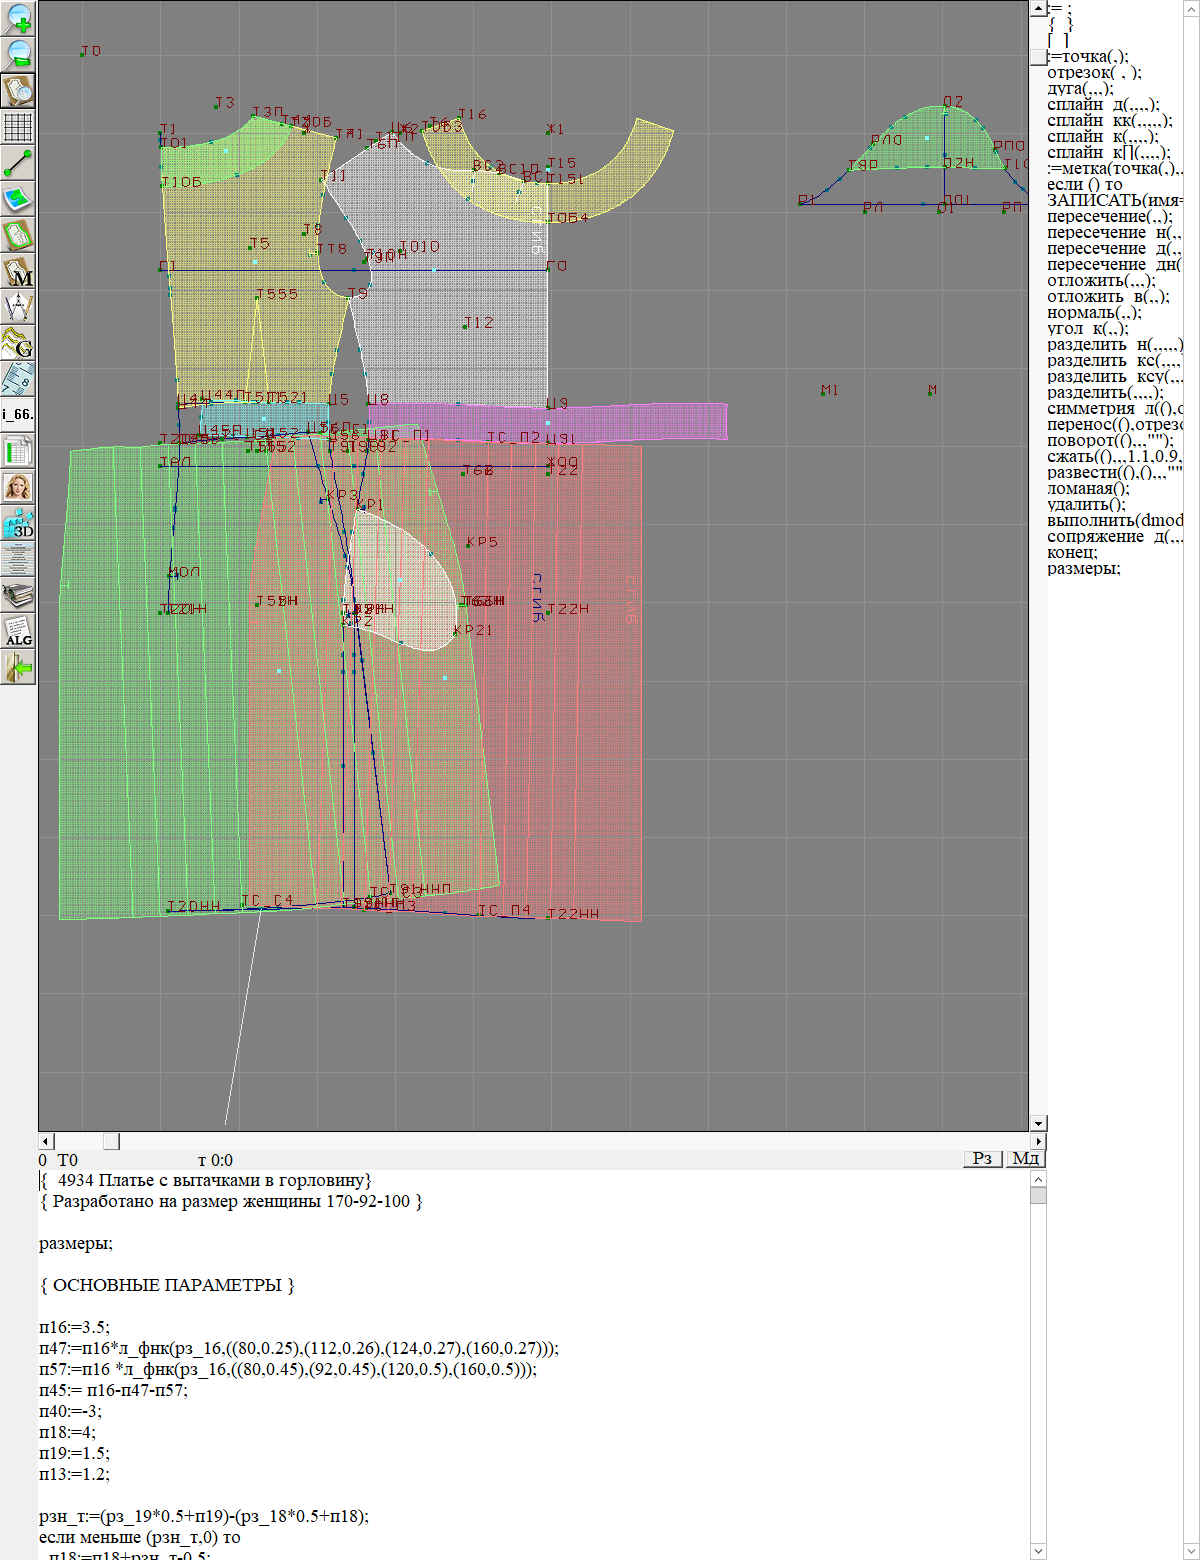This screenshot has height=1560, width=1200.
Task: Open the pattern pieces icon marked M
Action: click(x=18, y=272)
